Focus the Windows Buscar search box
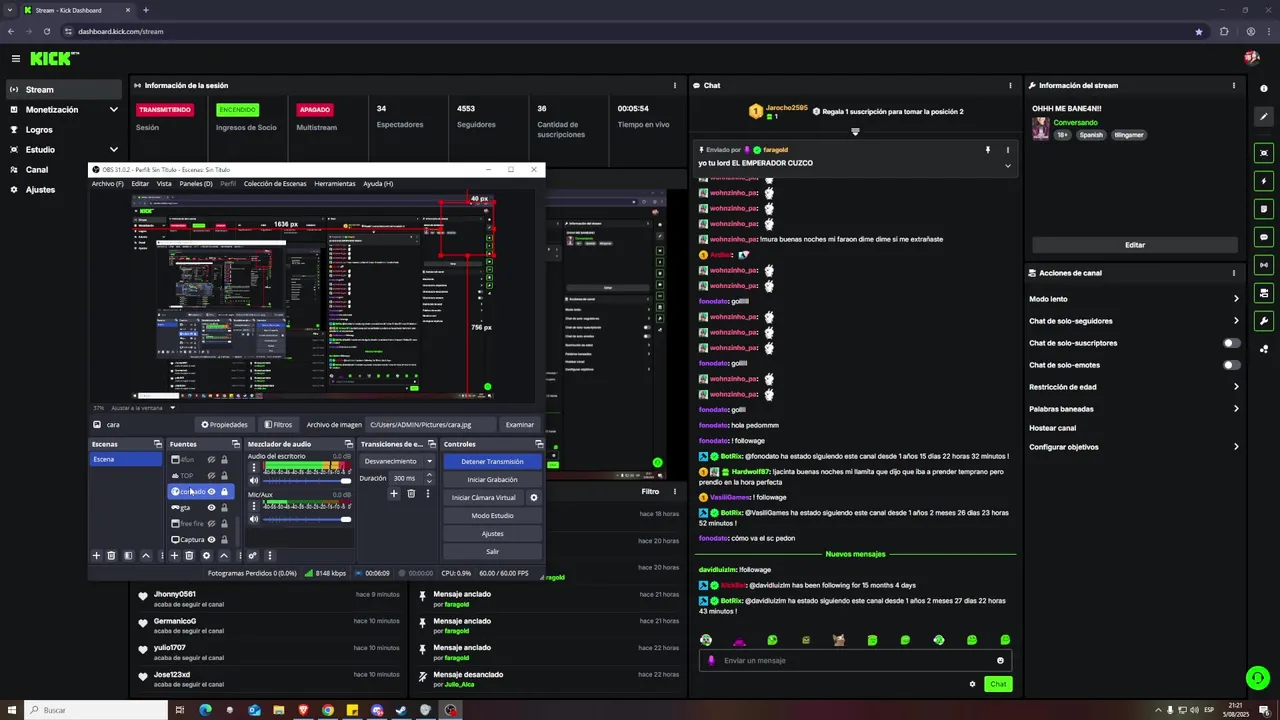 [96, 710]
